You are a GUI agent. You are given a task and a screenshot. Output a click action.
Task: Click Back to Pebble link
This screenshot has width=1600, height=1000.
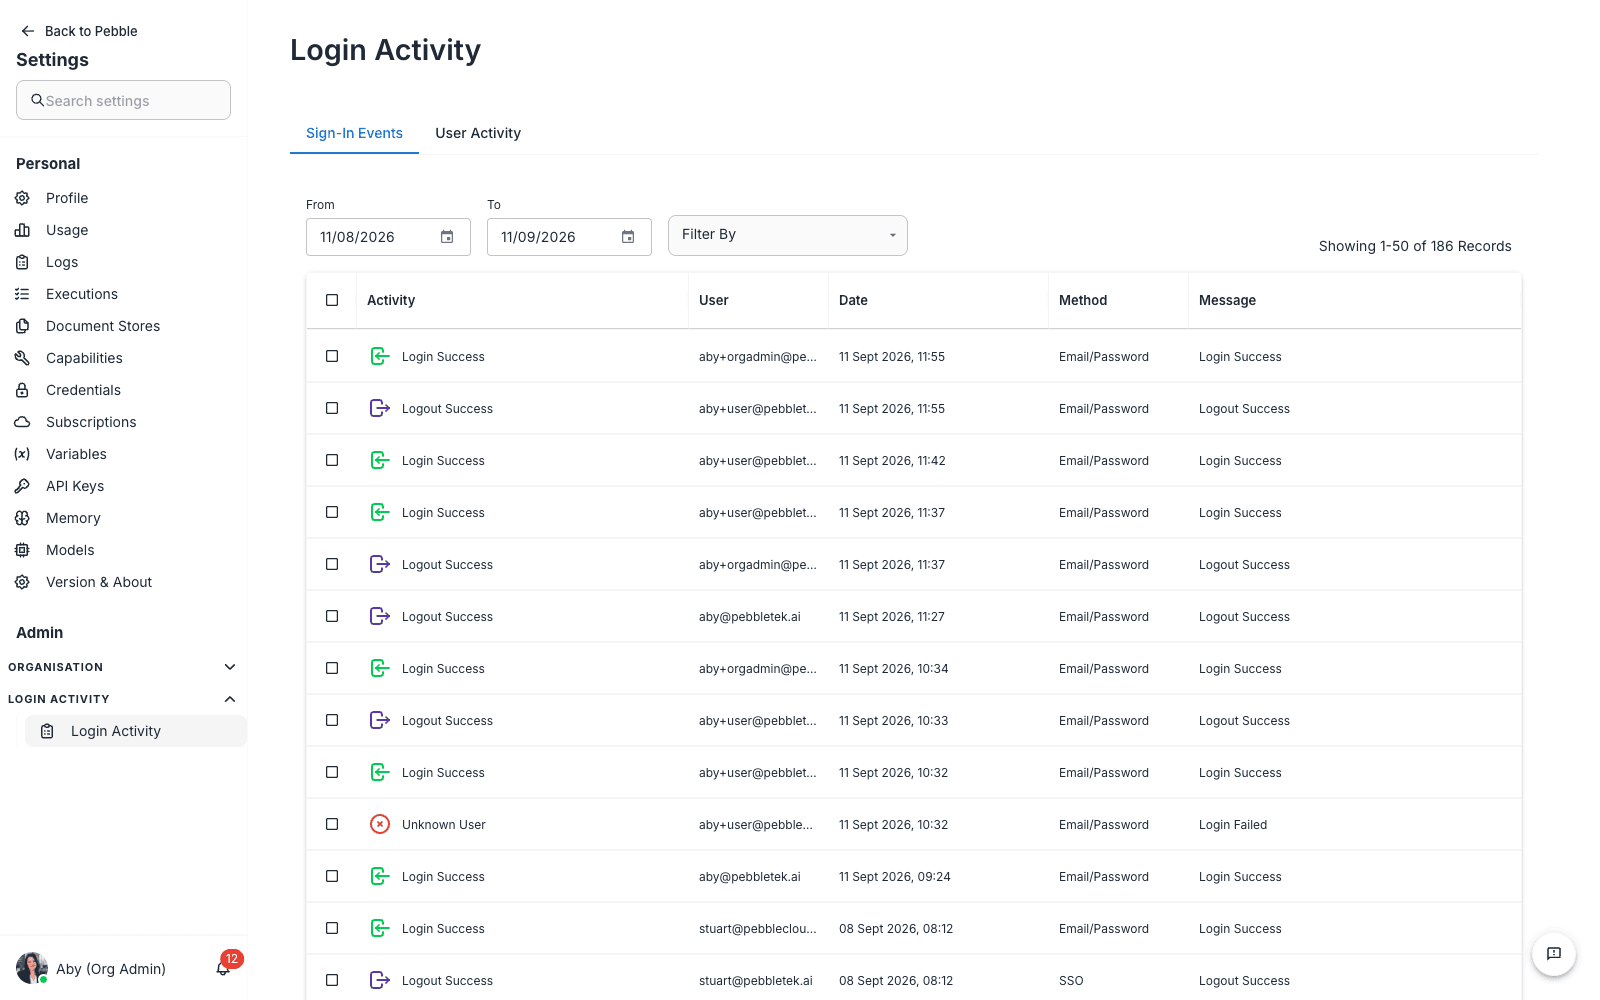click(91, 31)
